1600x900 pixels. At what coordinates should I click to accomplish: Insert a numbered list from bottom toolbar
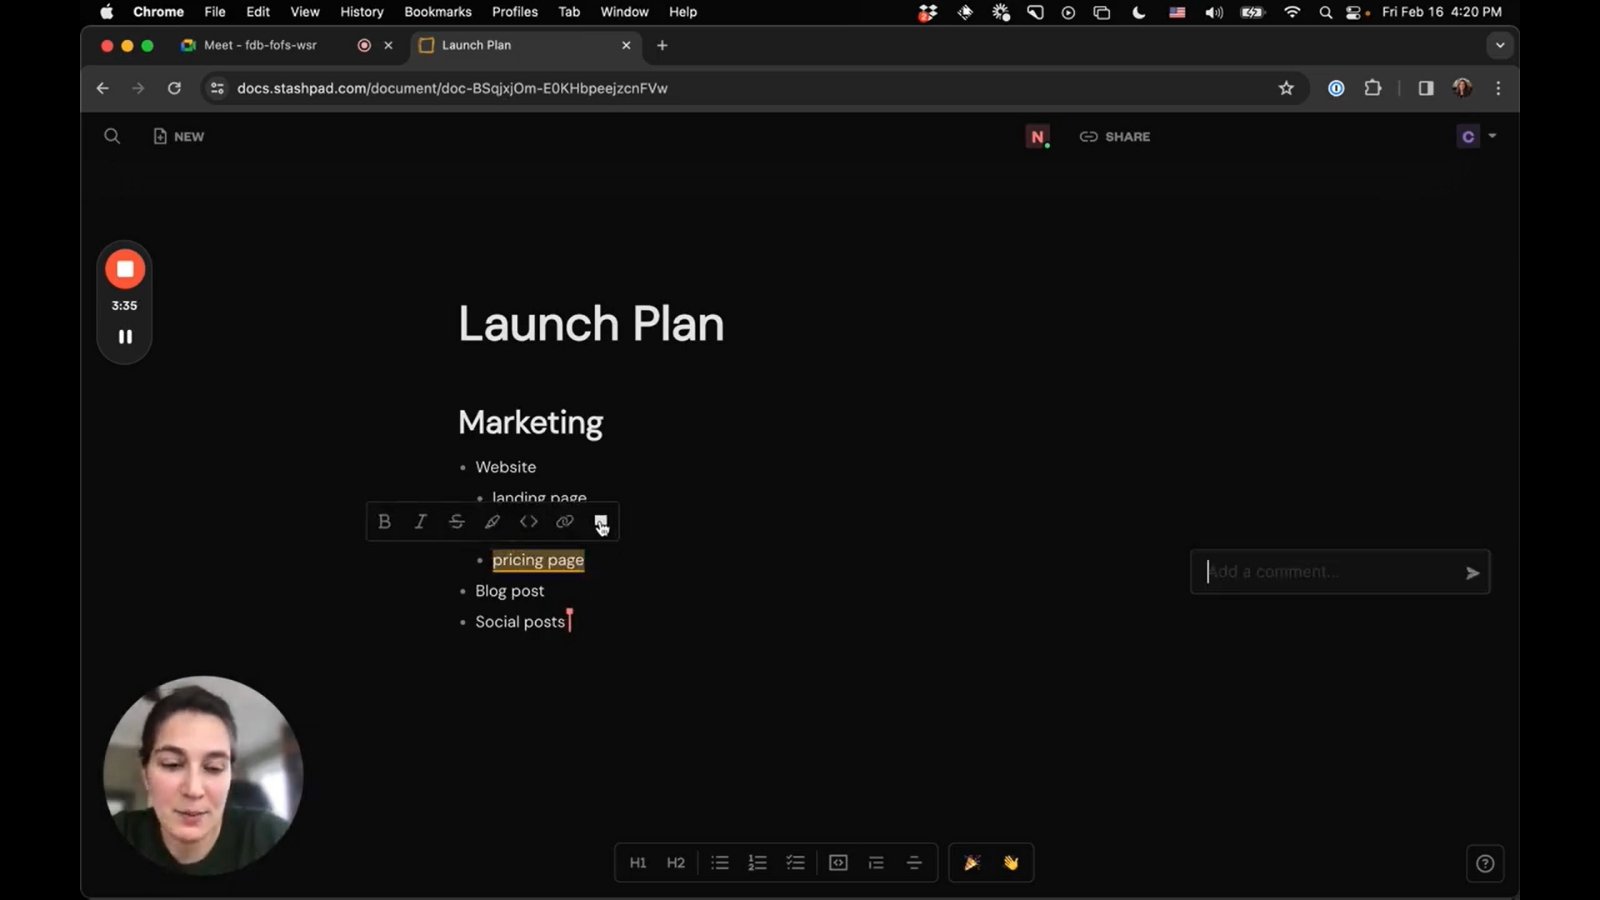click(x=758, y=863)
